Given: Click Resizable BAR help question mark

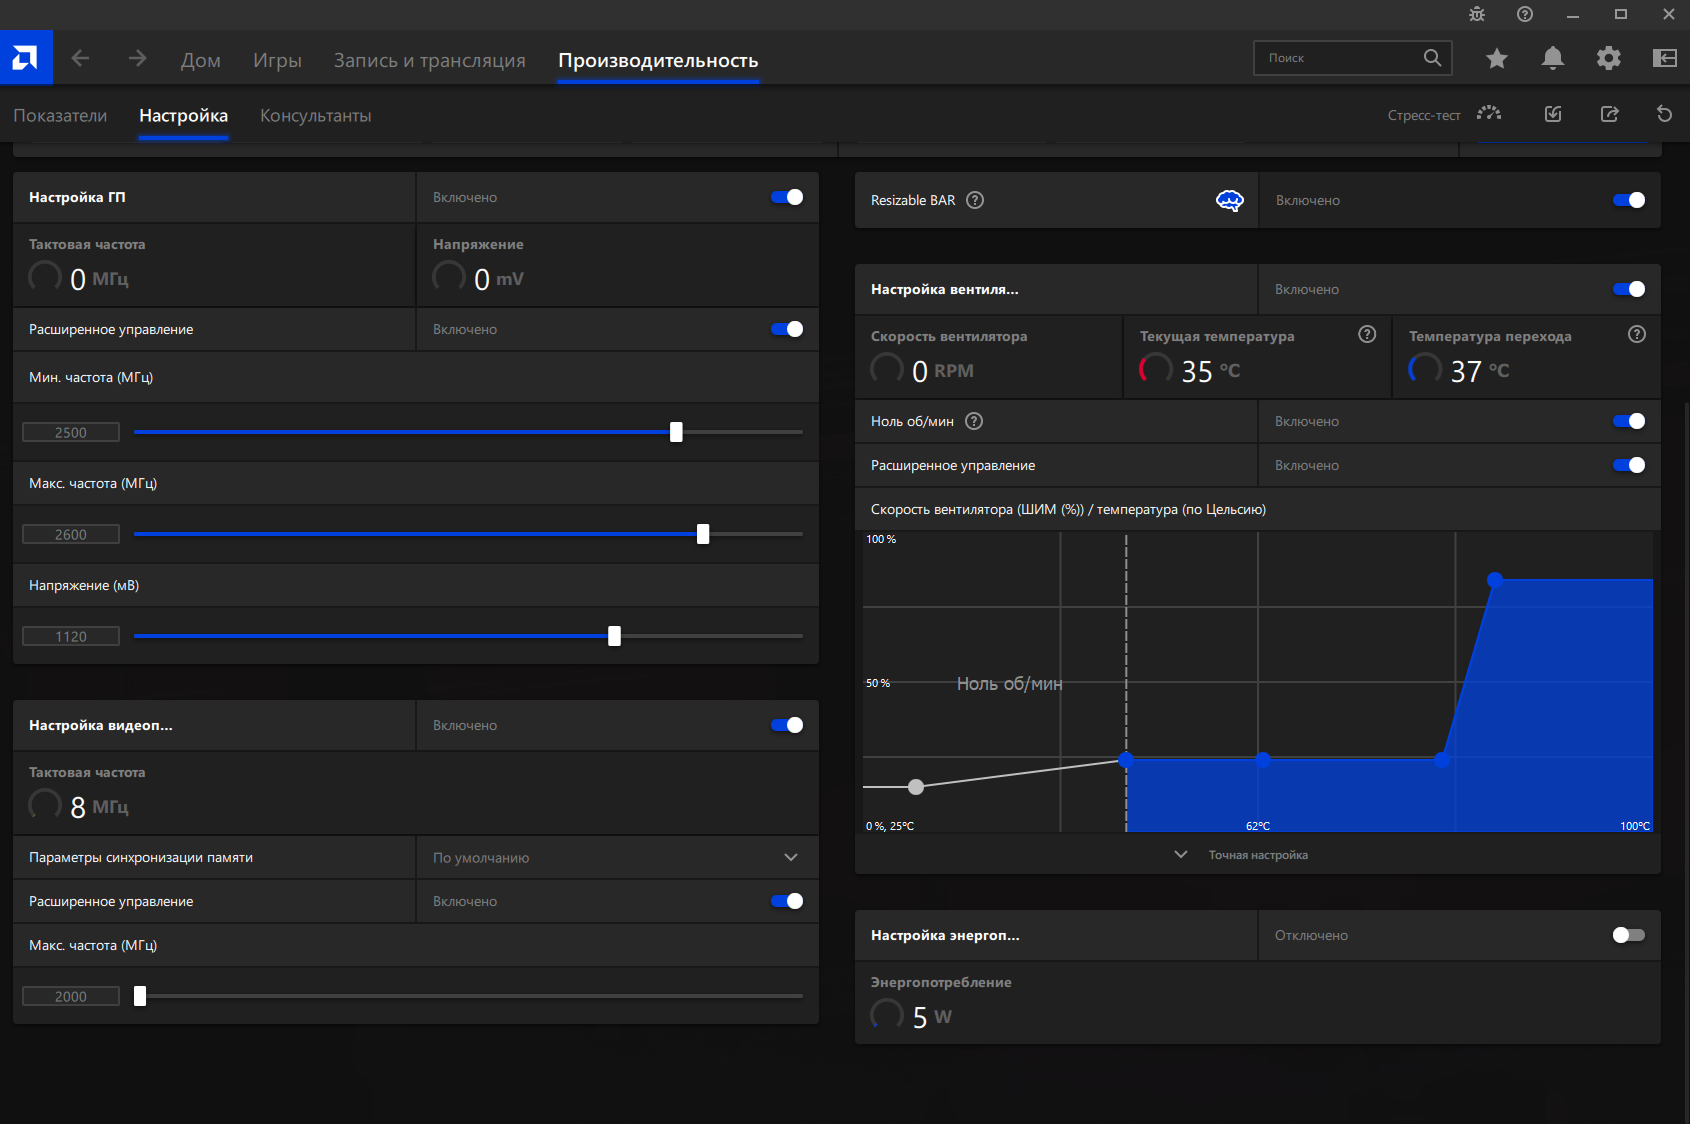Looking at the screenshot, I should pos(975,200).
